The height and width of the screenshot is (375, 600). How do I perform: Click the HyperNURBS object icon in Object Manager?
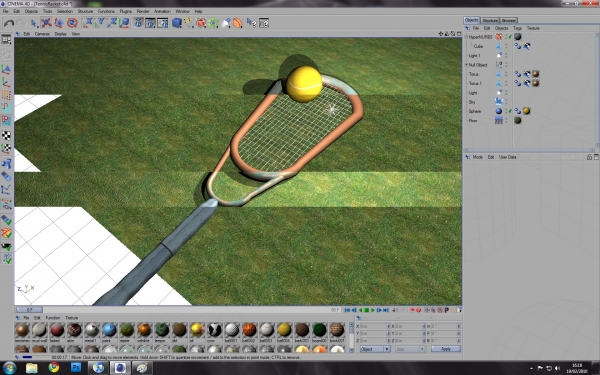pos(499,37)
